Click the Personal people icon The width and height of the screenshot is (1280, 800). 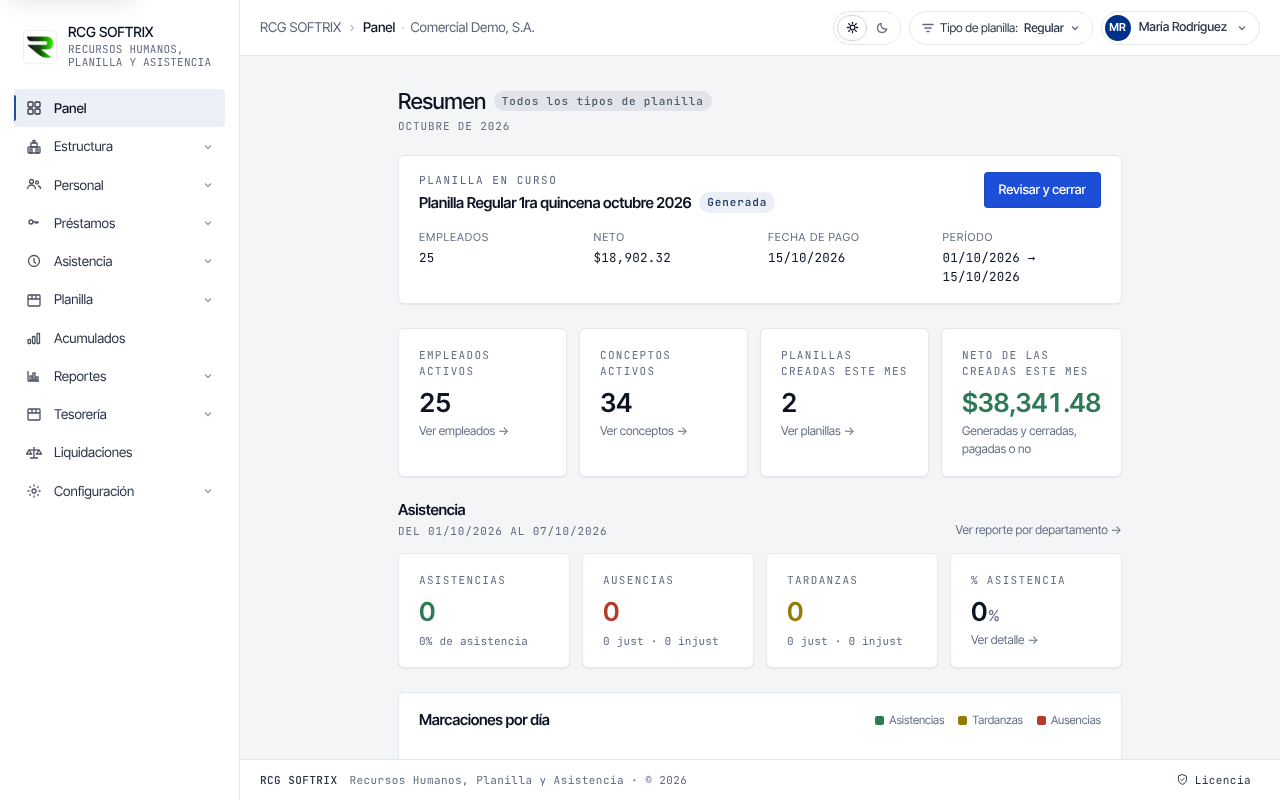tap(34, 185)
